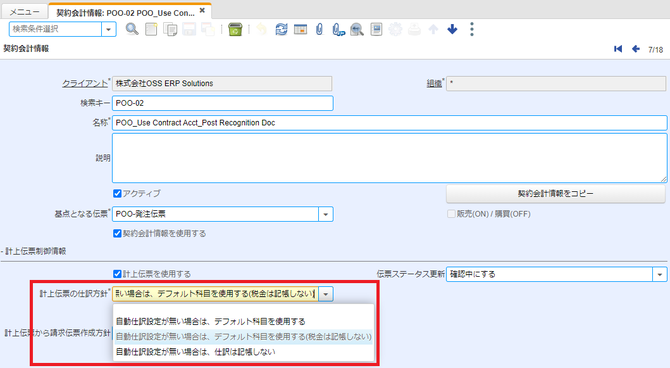Click the greyed-out Save and New icon
Screen dimensions: 670x368
tap(208, 29)
